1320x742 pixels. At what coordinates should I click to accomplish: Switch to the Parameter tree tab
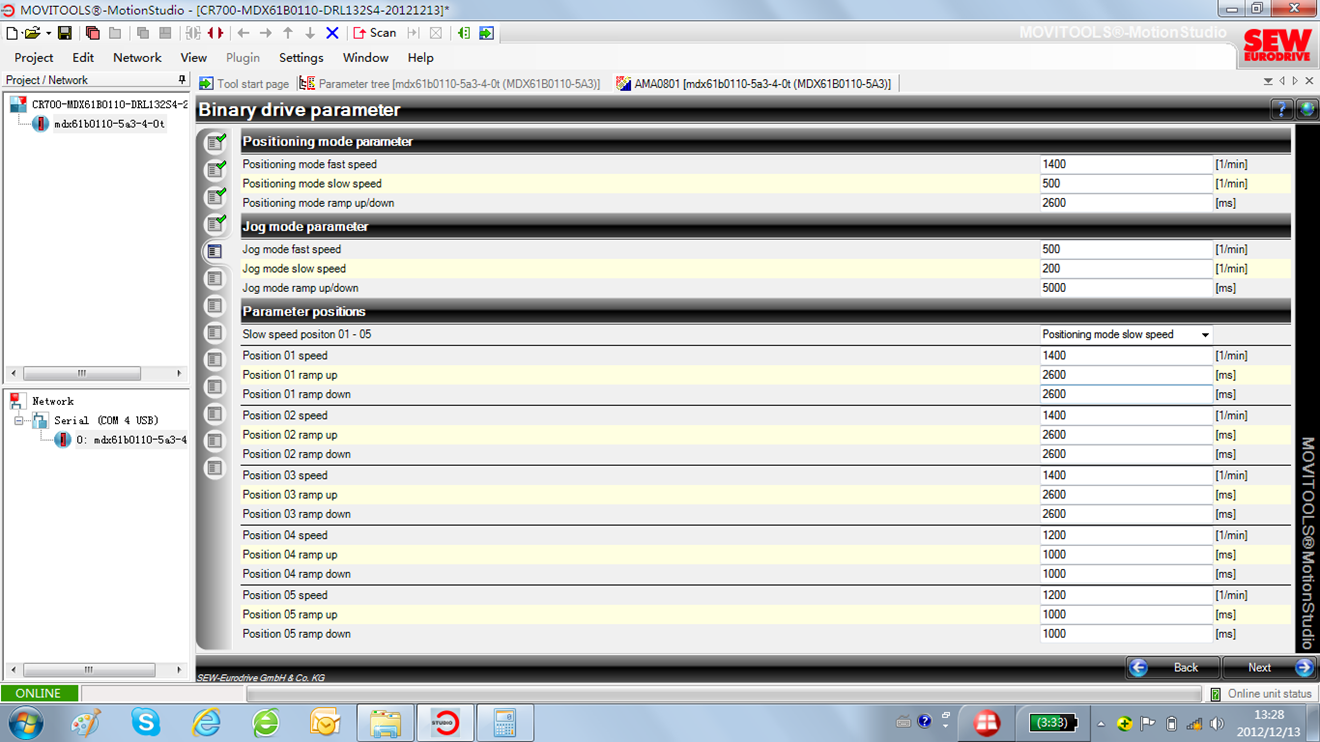tap(450, 84)
